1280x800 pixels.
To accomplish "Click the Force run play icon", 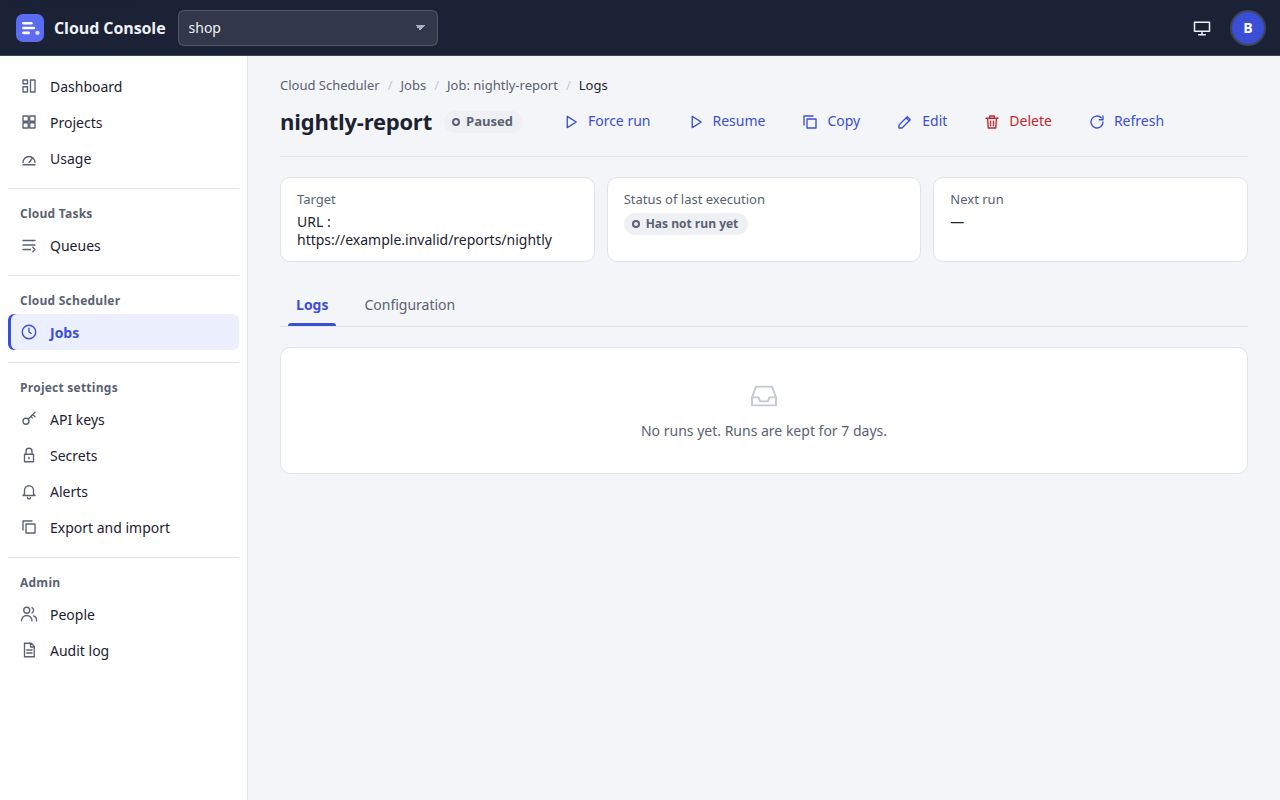I will click(x=571, y=122).
